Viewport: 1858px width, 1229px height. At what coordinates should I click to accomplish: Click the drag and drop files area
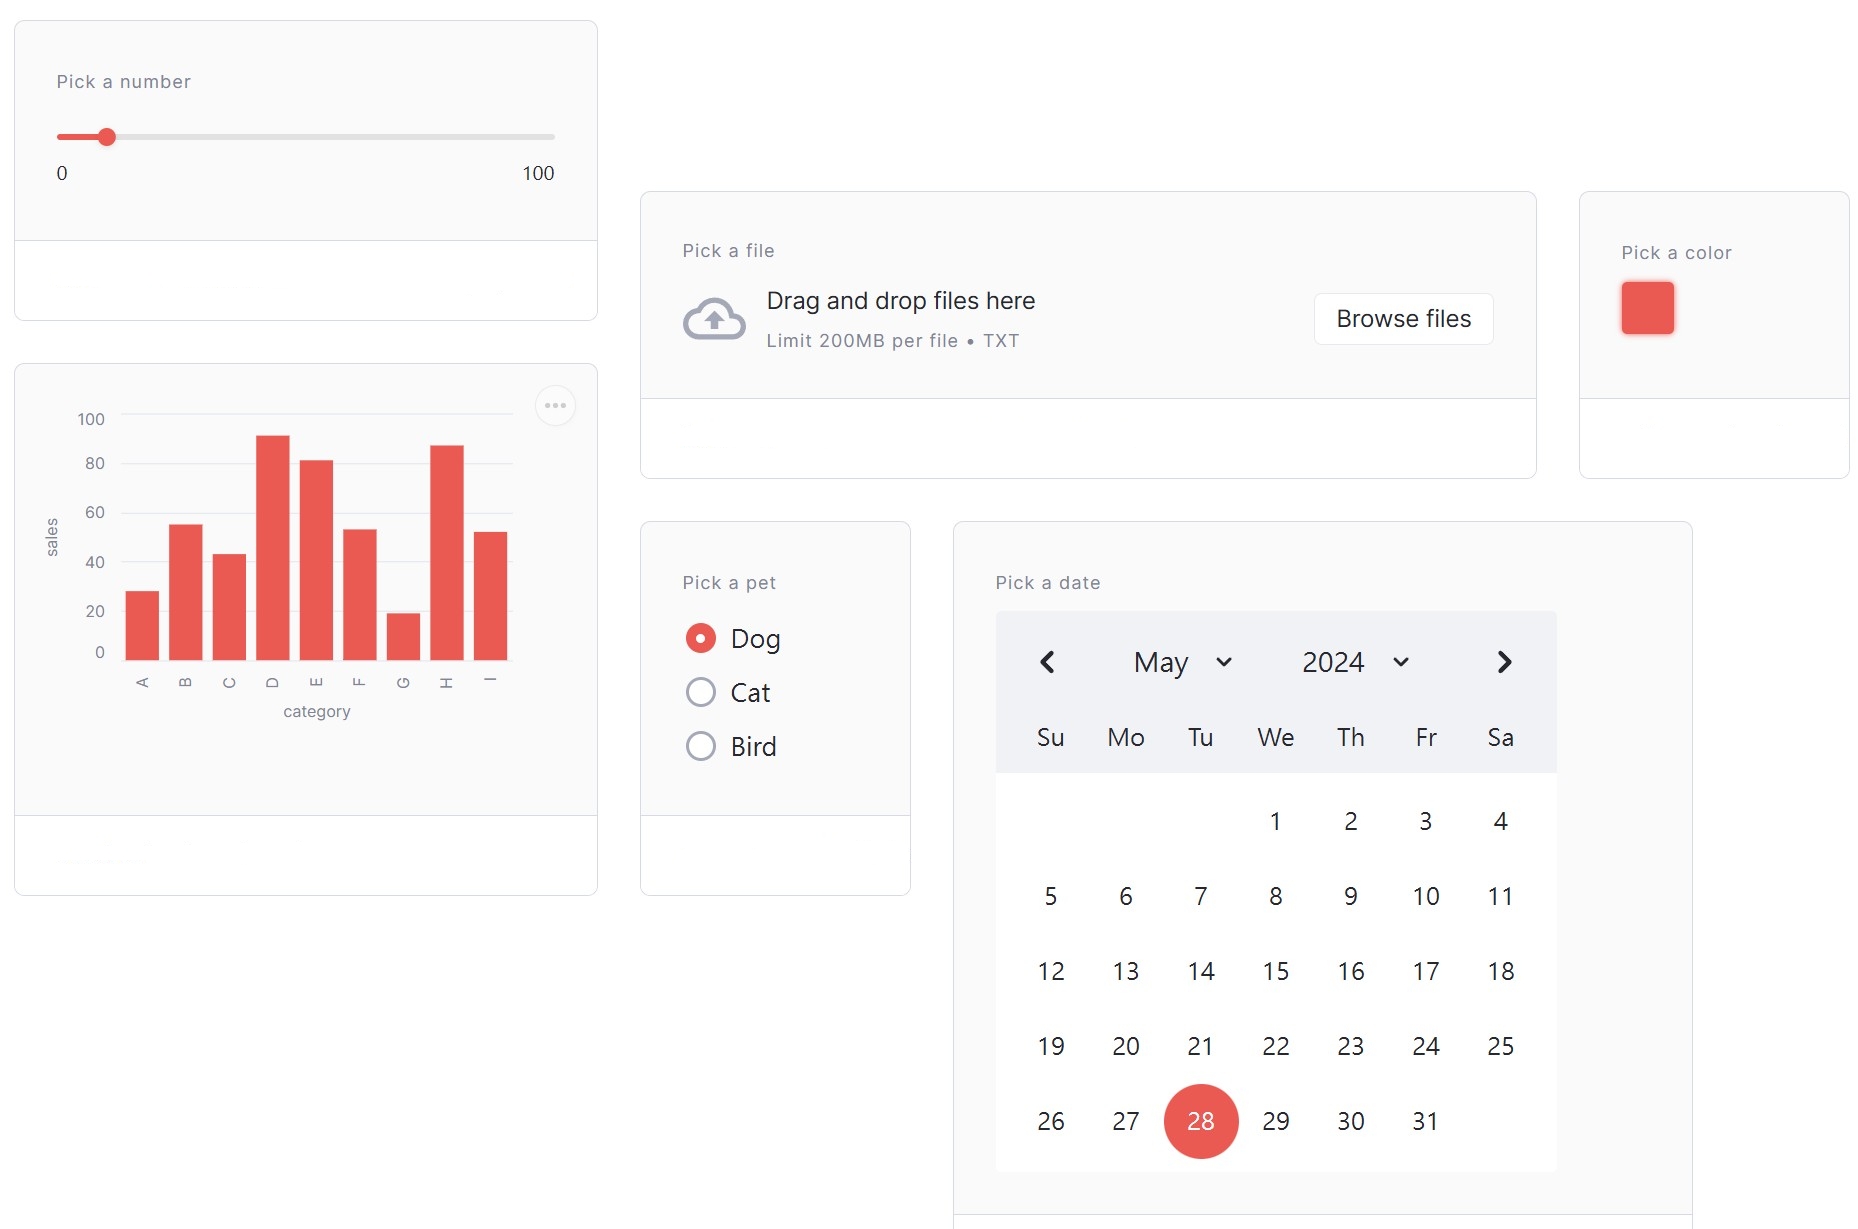(900, 319)
